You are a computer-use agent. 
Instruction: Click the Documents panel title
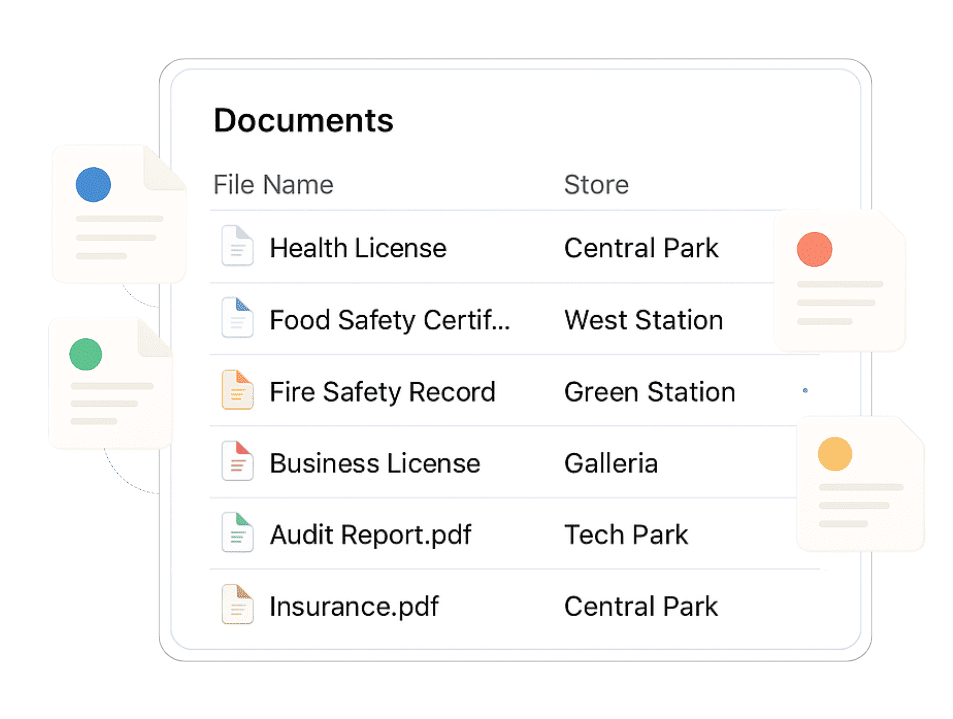click(x=303, y=120)
